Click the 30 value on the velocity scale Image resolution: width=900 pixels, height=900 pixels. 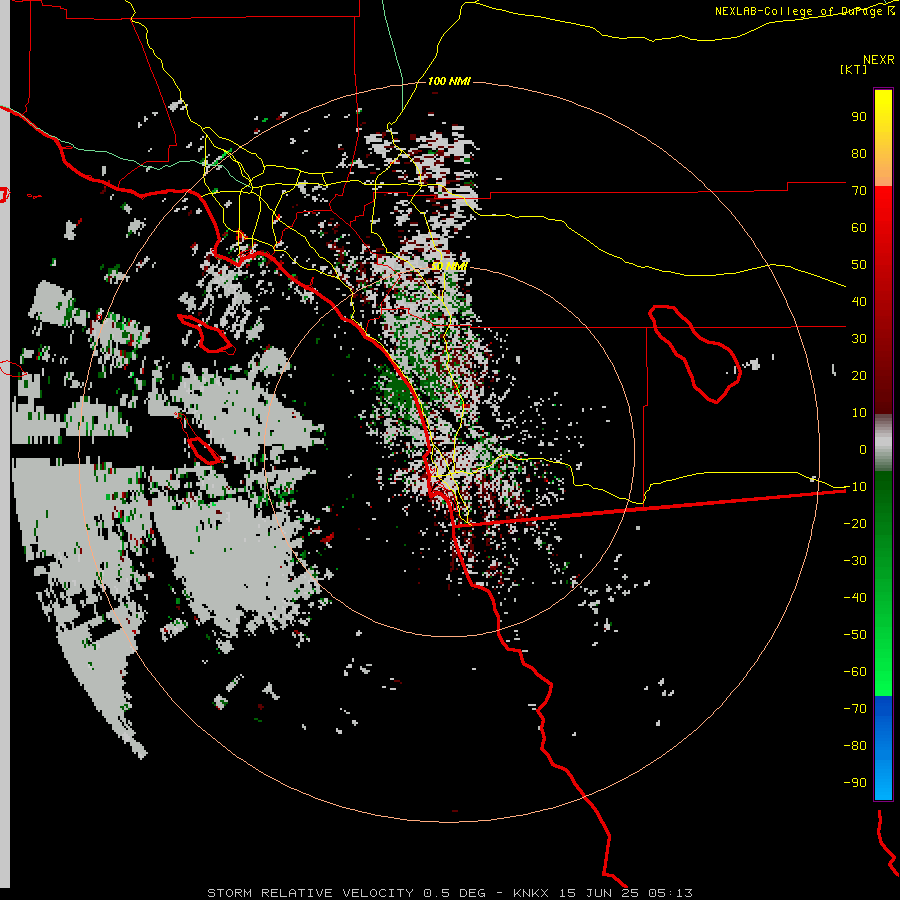(859, 339)
